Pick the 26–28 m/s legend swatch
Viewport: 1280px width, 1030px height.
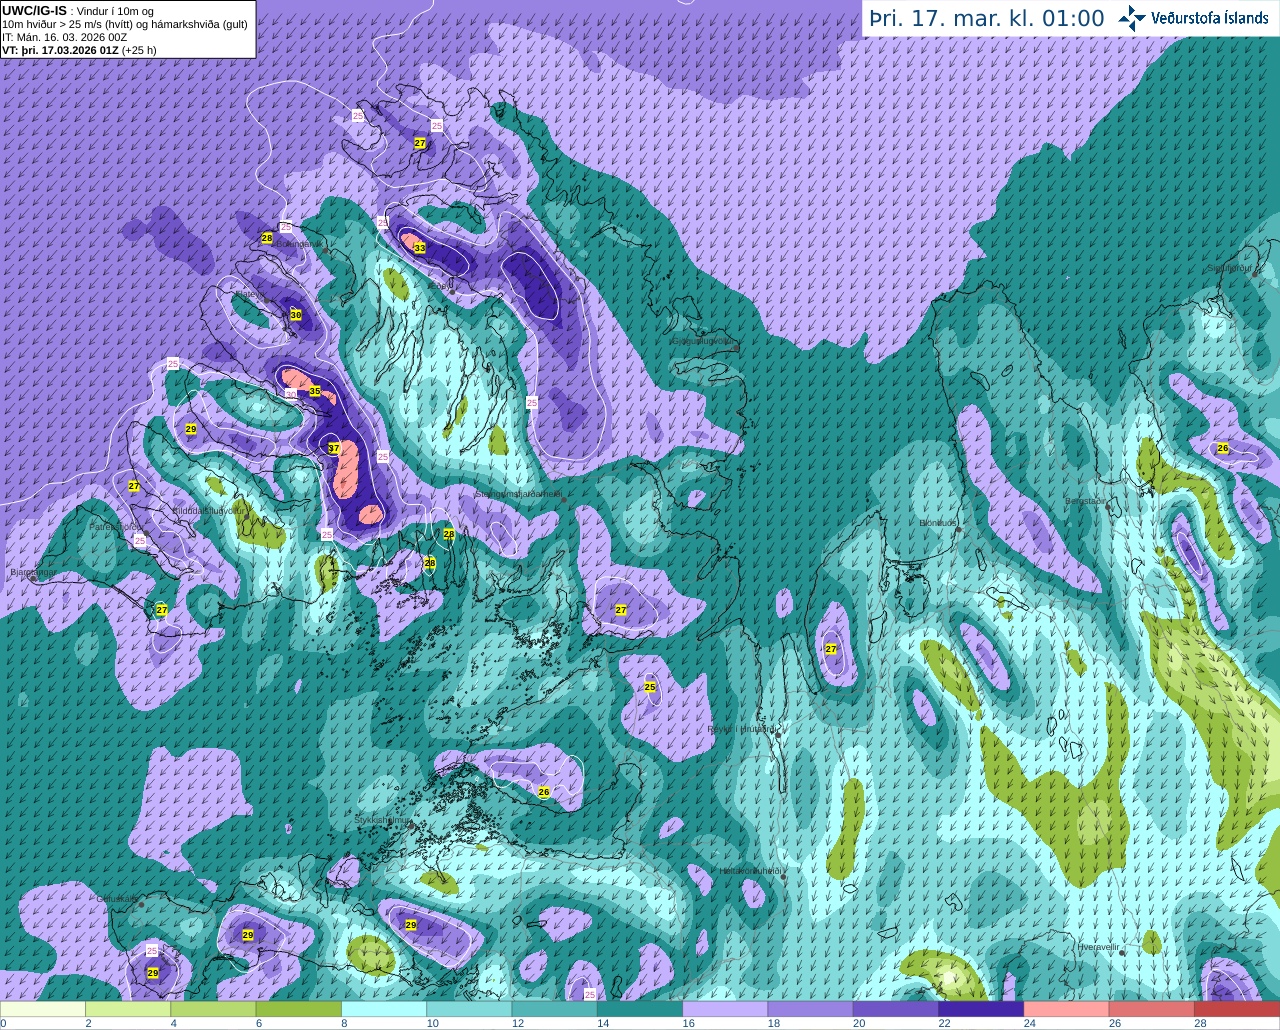(1152, 1009)
